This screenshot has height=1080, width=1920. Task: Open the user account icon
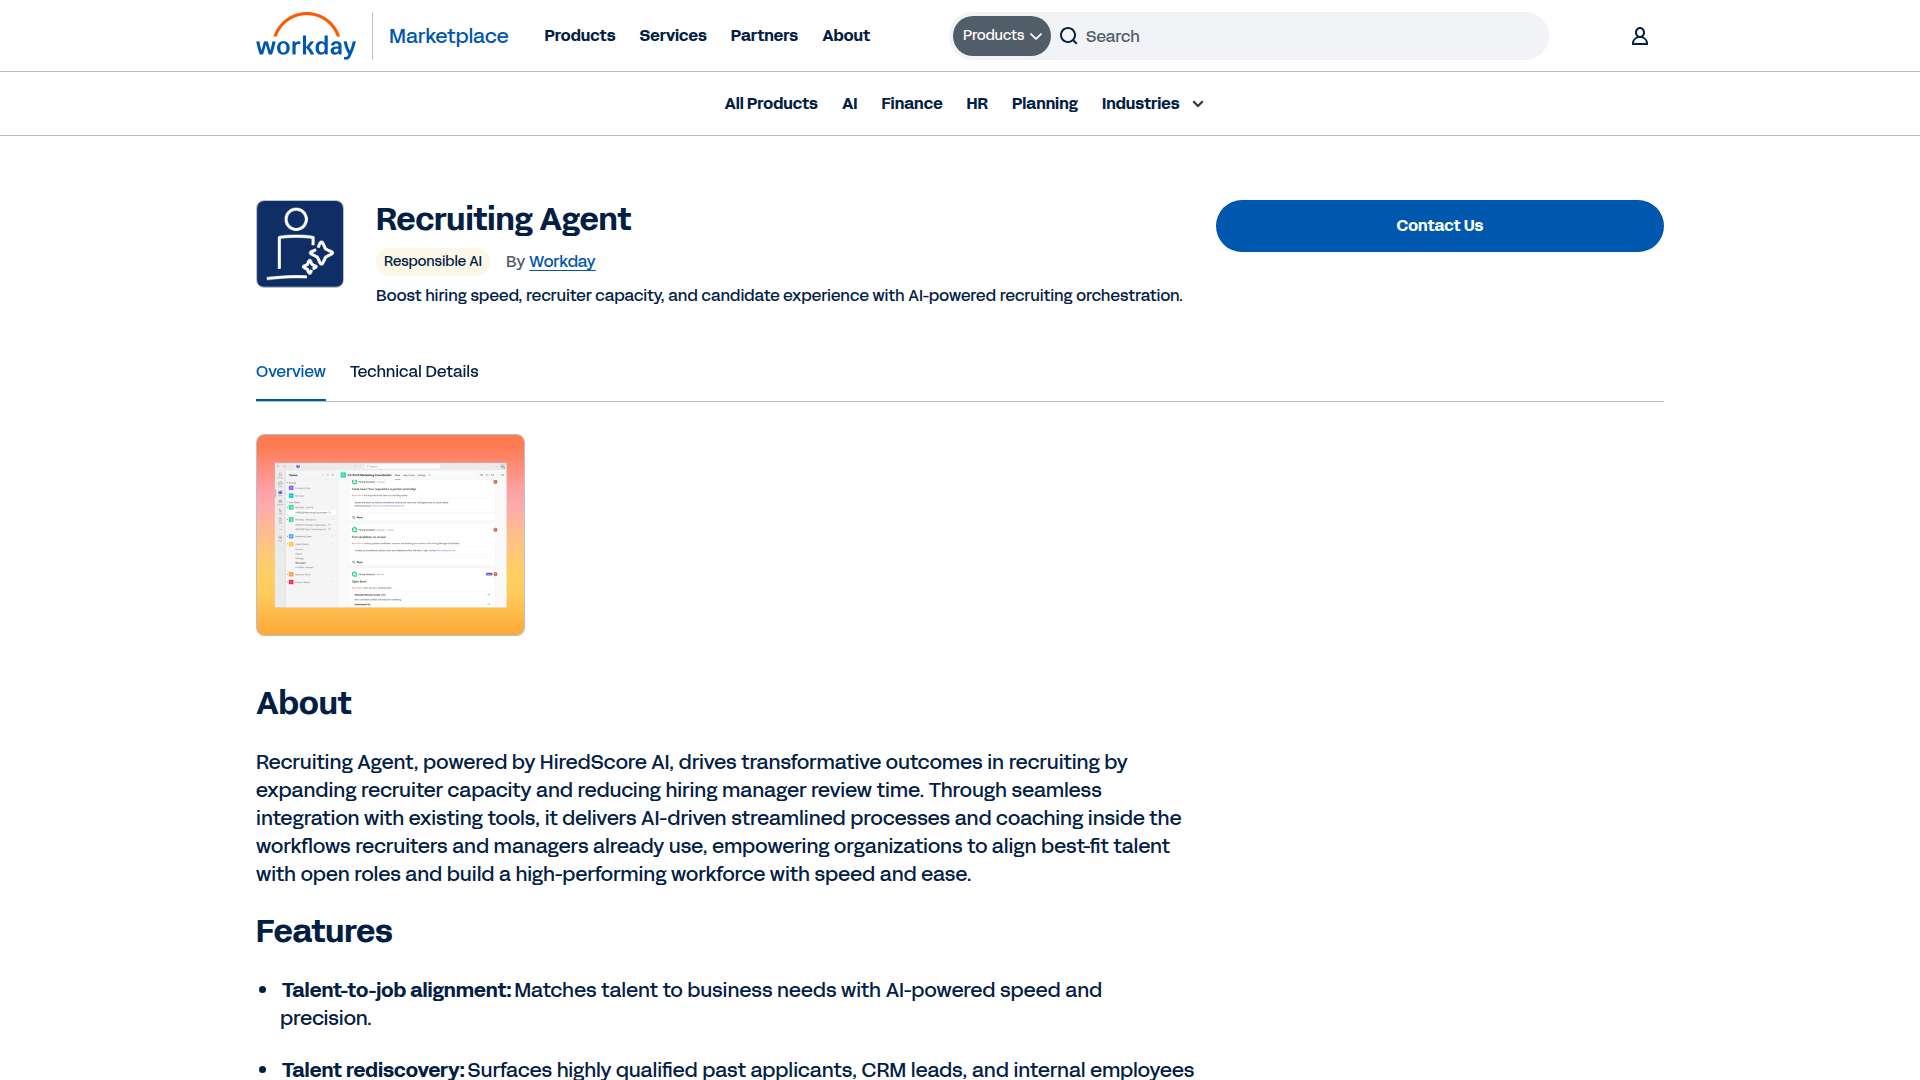1640,36
